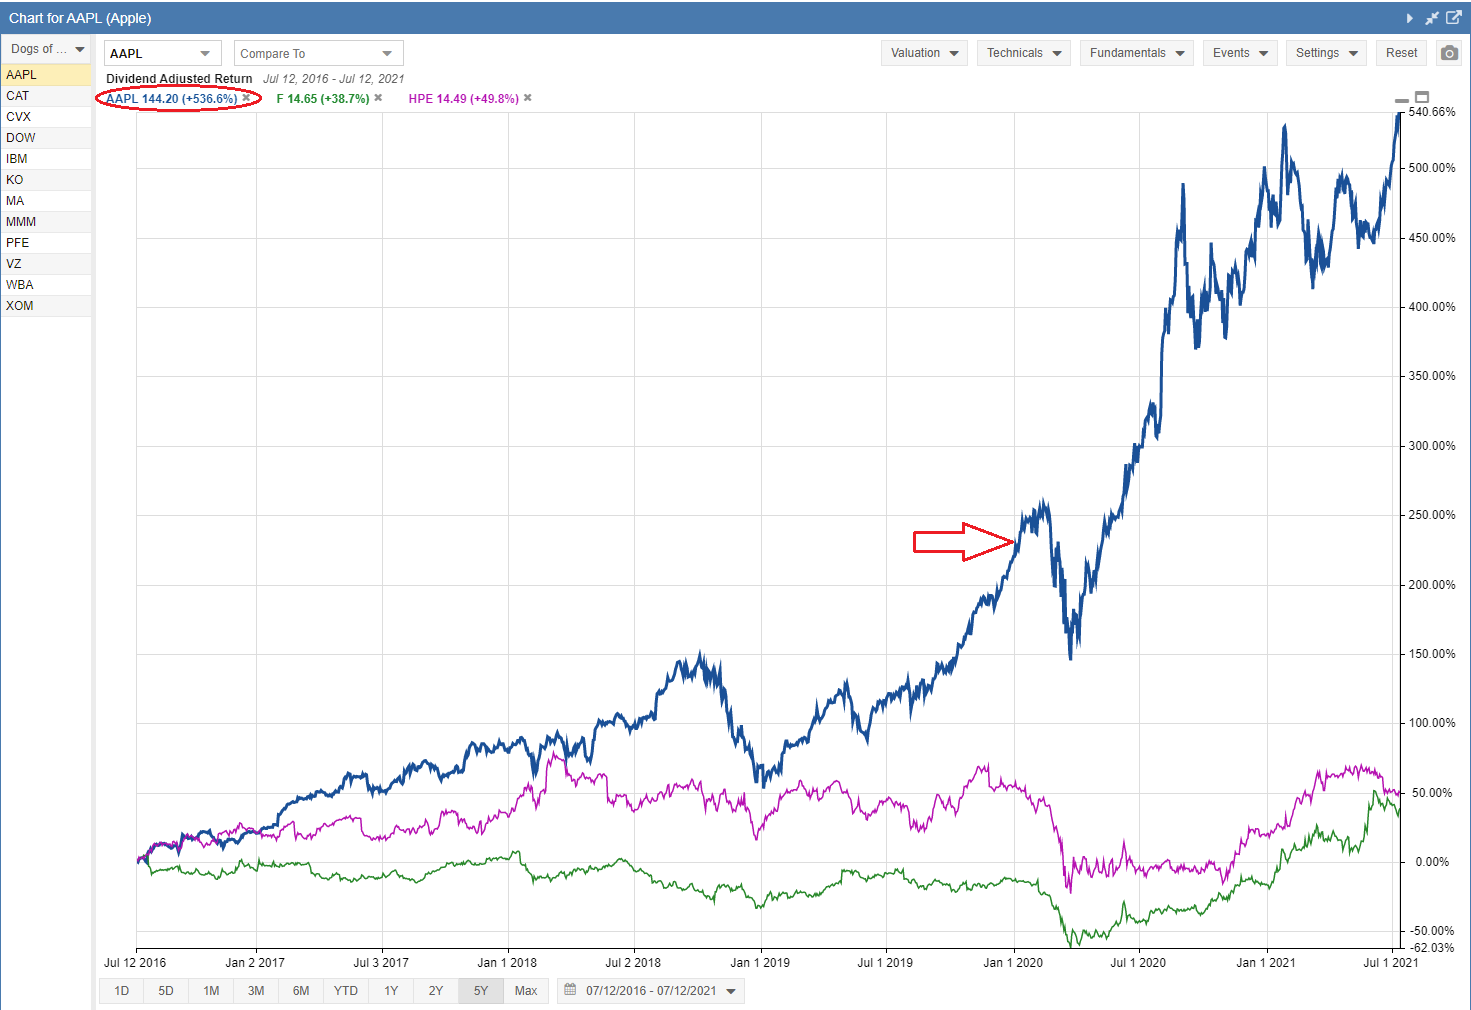
Task: Remove the F comparison with its x
Action: point(378,98)
